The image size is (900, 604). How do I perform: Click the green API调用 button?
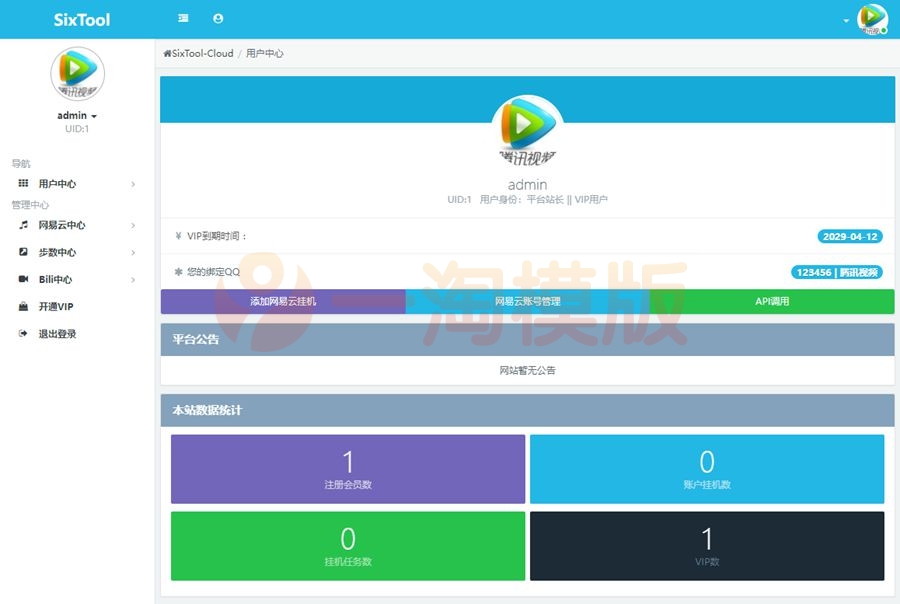(x=775, y=301)
